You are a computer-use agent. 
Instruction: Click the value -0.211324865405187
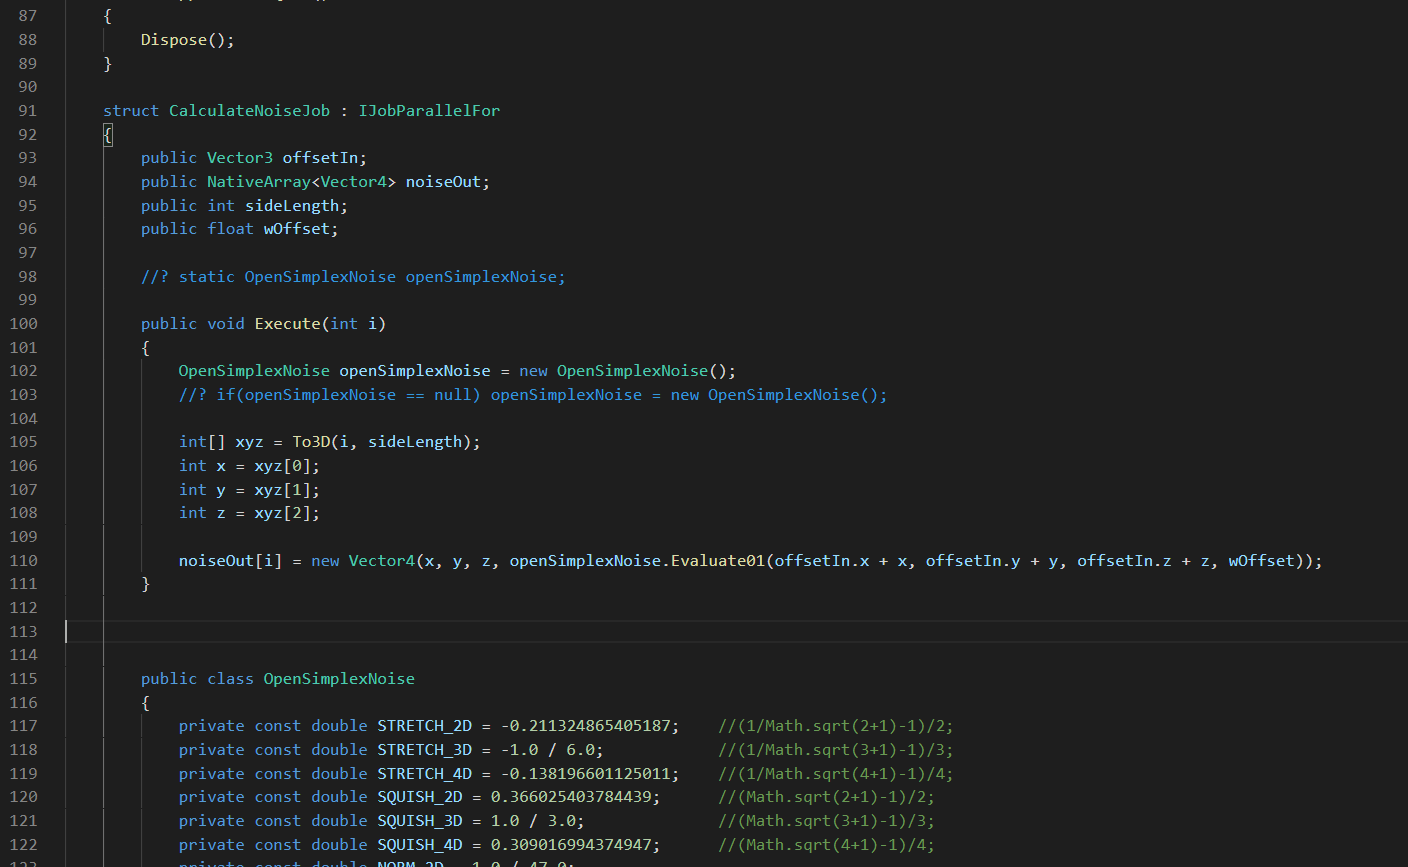pyautogui.click(x=585, y=726)
